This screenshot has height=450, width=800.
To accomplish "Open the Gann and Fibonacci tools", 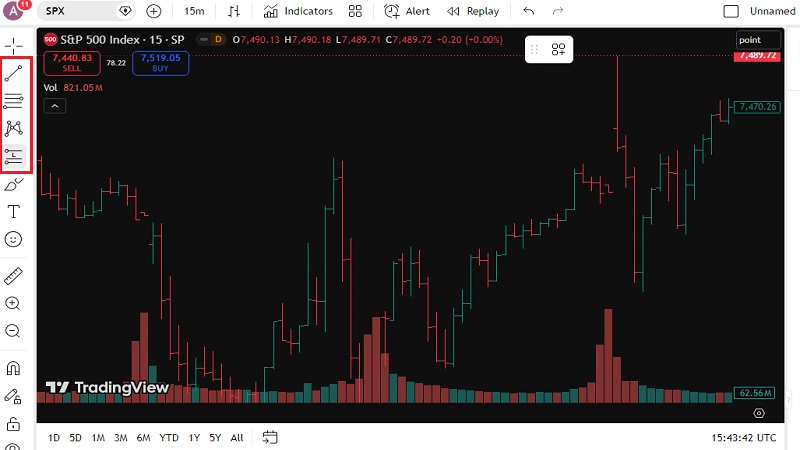I will click(14, 101).
